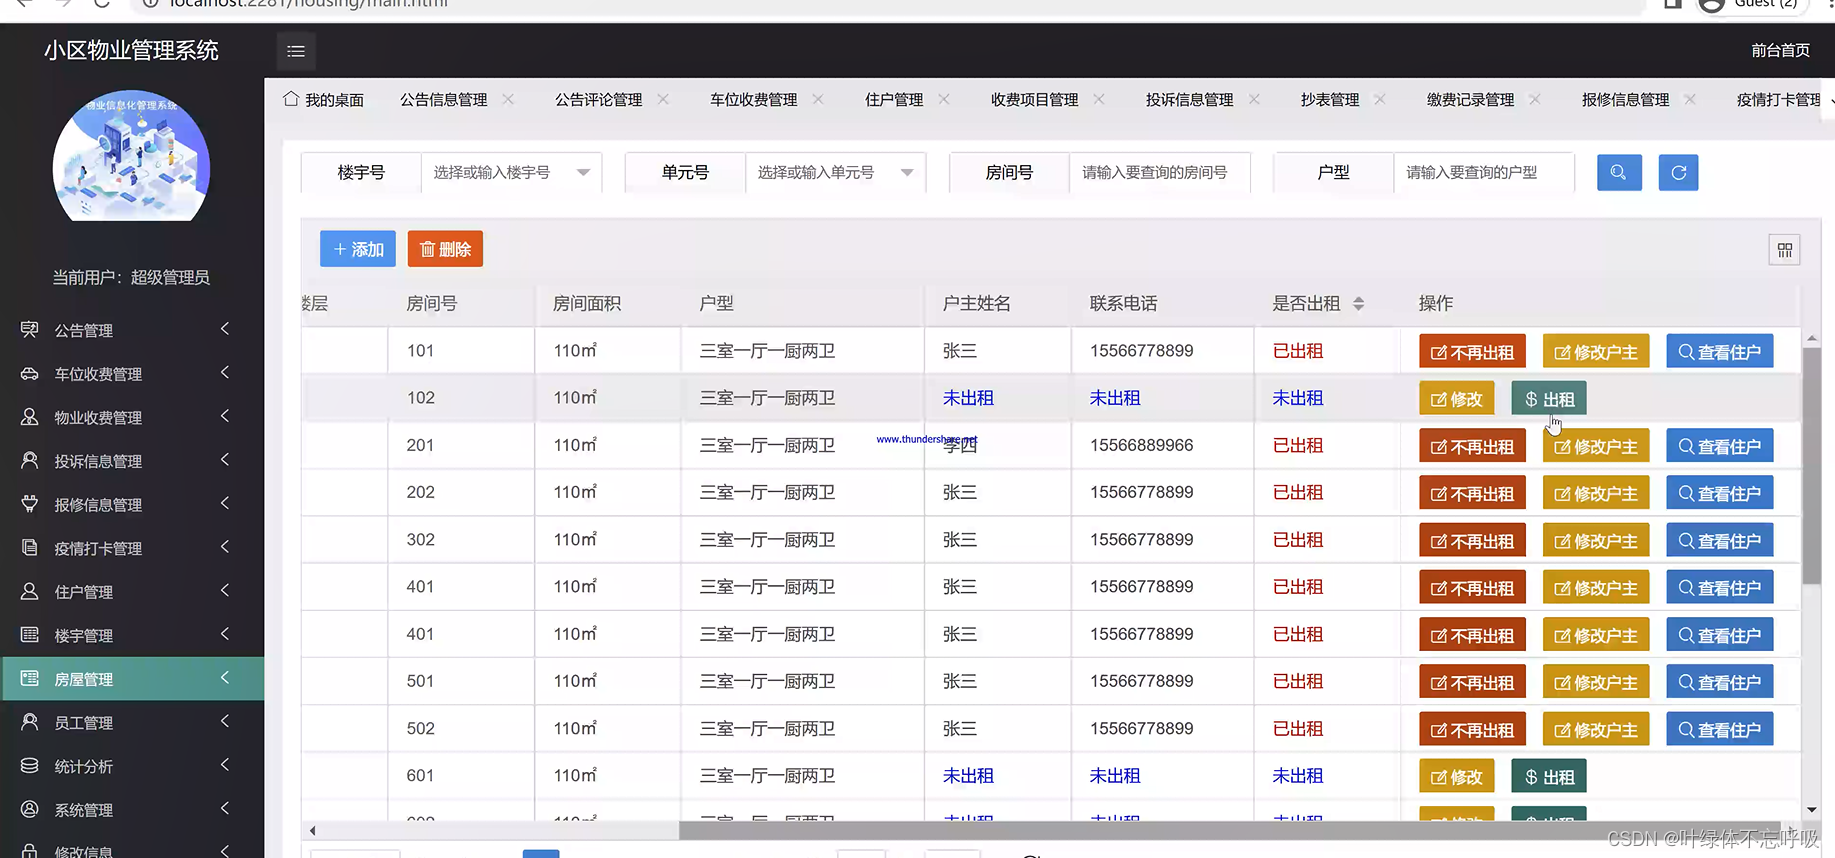This screenshot has width=1835, height=858.
Task: Click 查看住户 for room 501
Action: point(1720,683)
